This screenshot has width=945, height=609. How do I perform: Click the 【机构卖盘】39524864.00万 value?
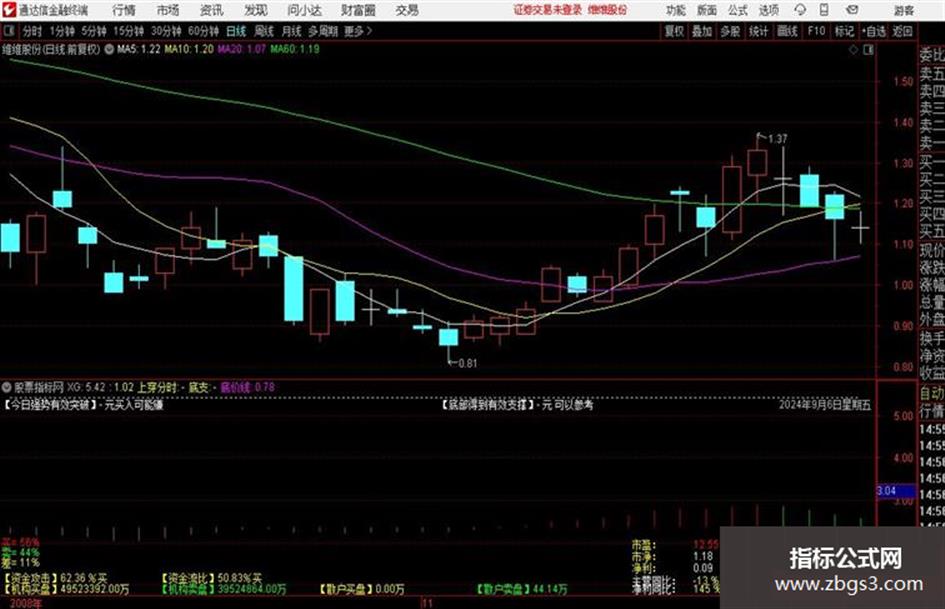(x=224, y=588)
